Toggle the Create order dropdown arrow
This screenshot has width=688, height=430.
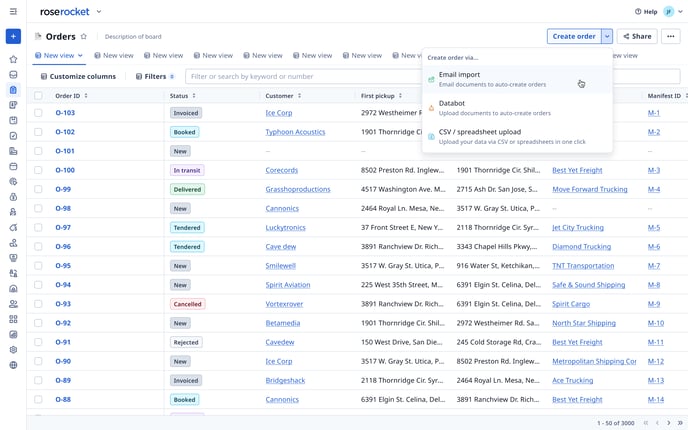point(607,36)
